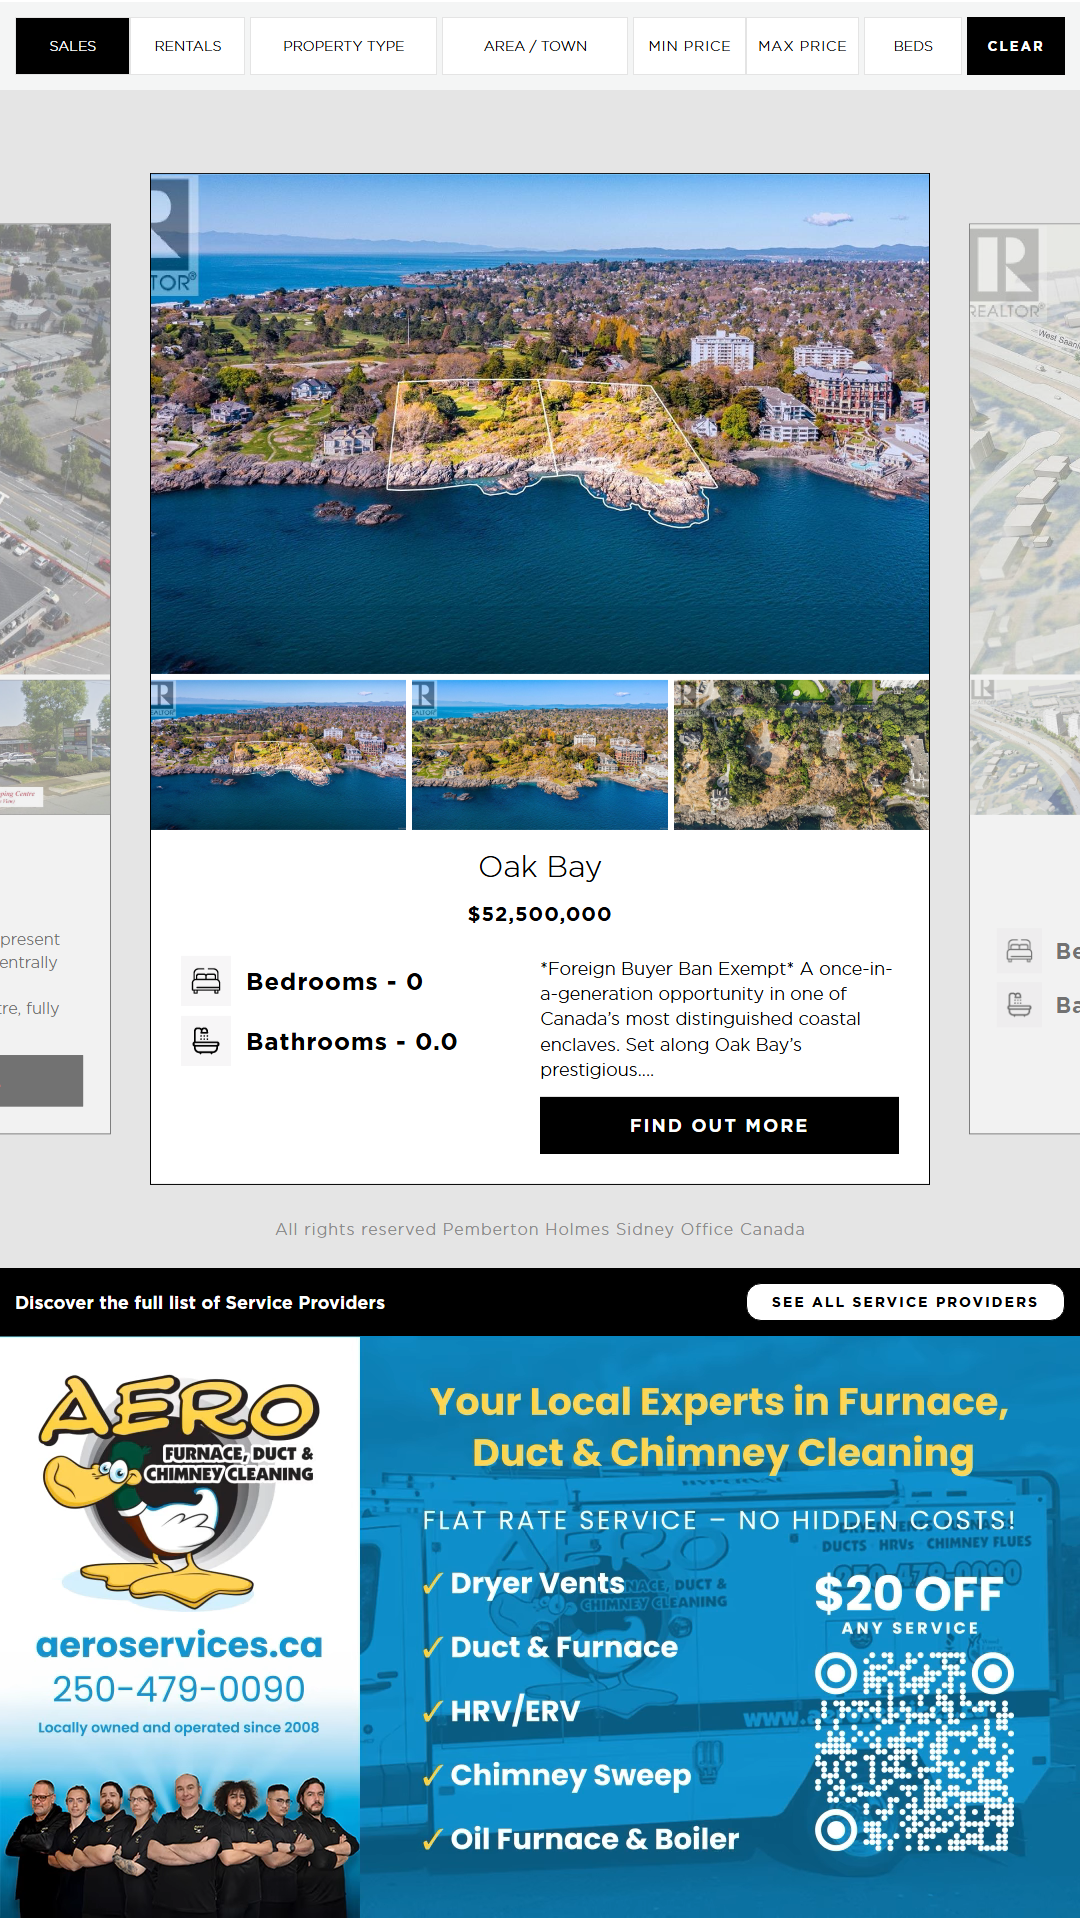Click the bathtub icon beside Bathrooms
This screenshot has height=1920, width=1080.
(206, 1041)
